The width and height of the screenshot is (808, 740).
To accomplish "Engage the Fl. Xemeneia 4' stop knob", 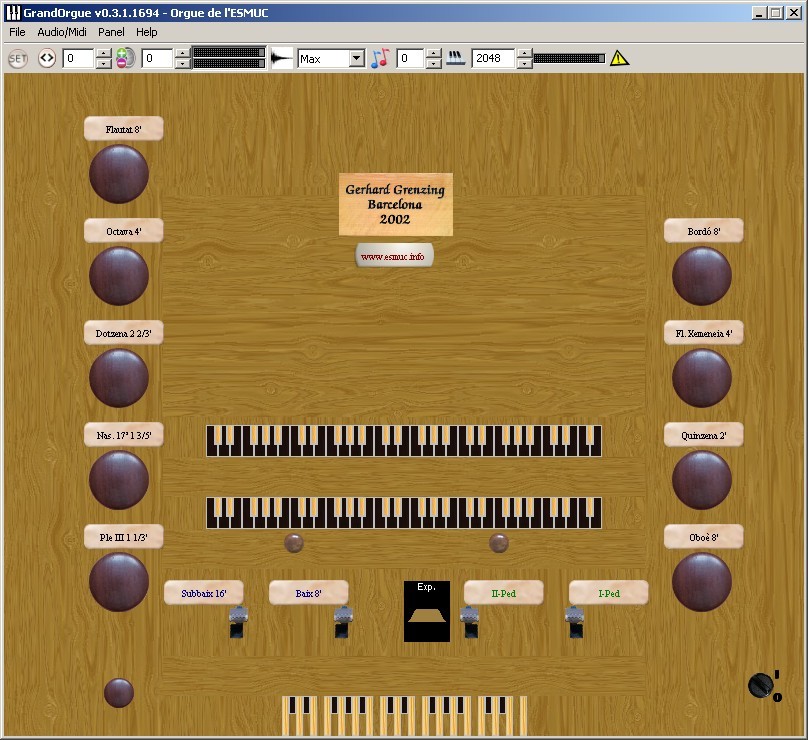I will [702, 378].
